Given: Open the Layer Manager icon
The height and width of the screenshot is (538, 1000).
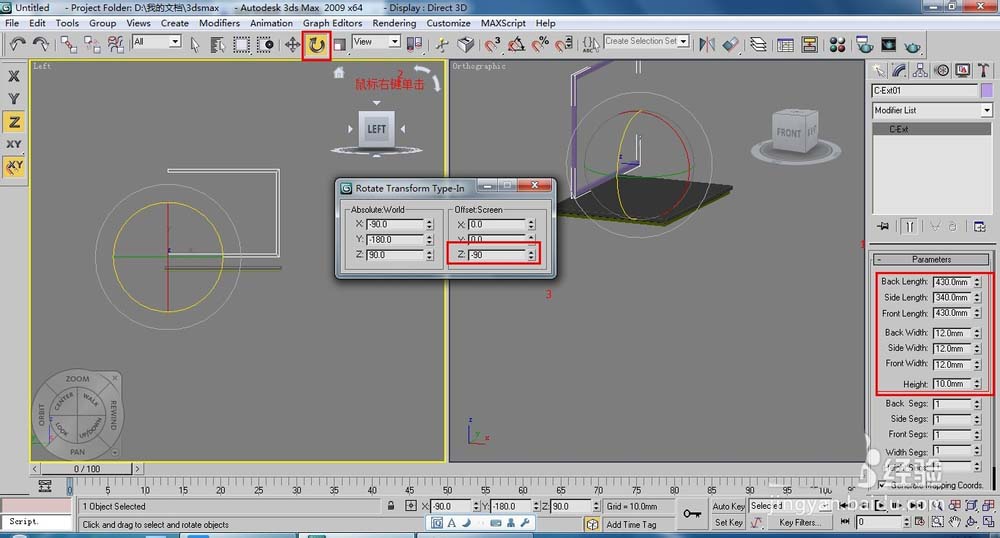Looking at the screenshot, I should (758, 44).
